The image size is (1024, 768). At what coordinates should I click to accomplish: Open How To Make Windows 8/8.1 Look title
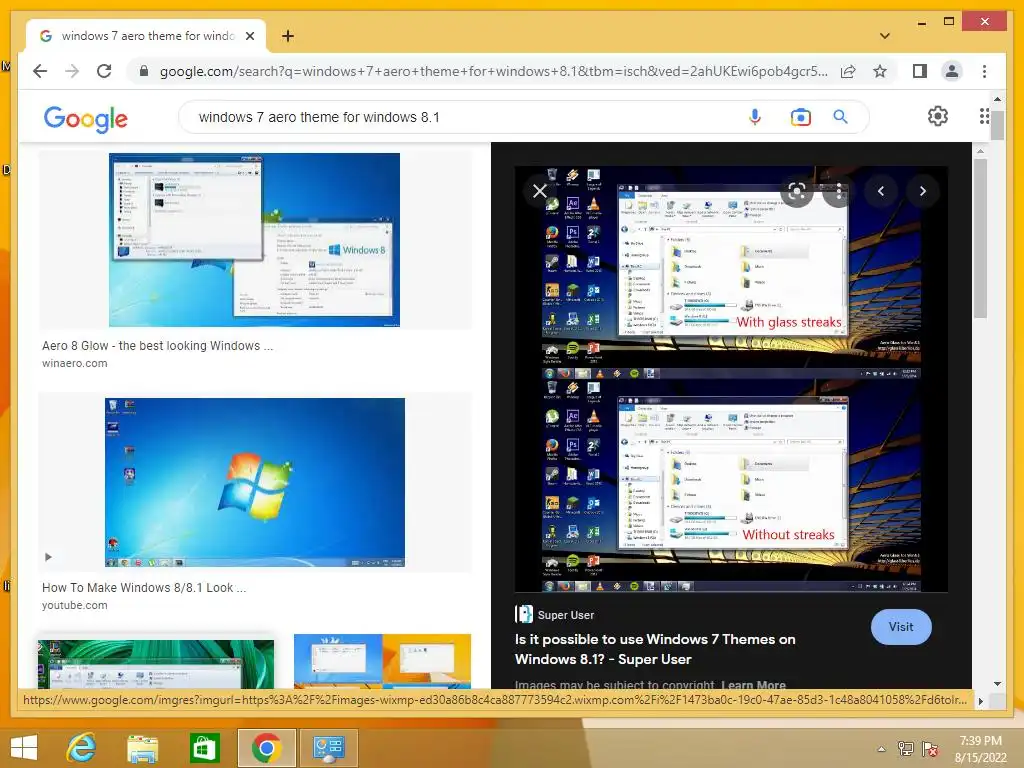pos(144,588)
